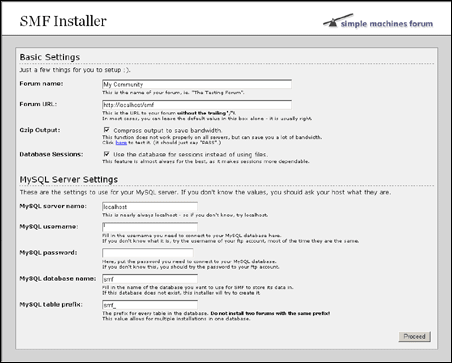
Task: Click the 'Basic Settings' section heading
Action: coord(50,57)
